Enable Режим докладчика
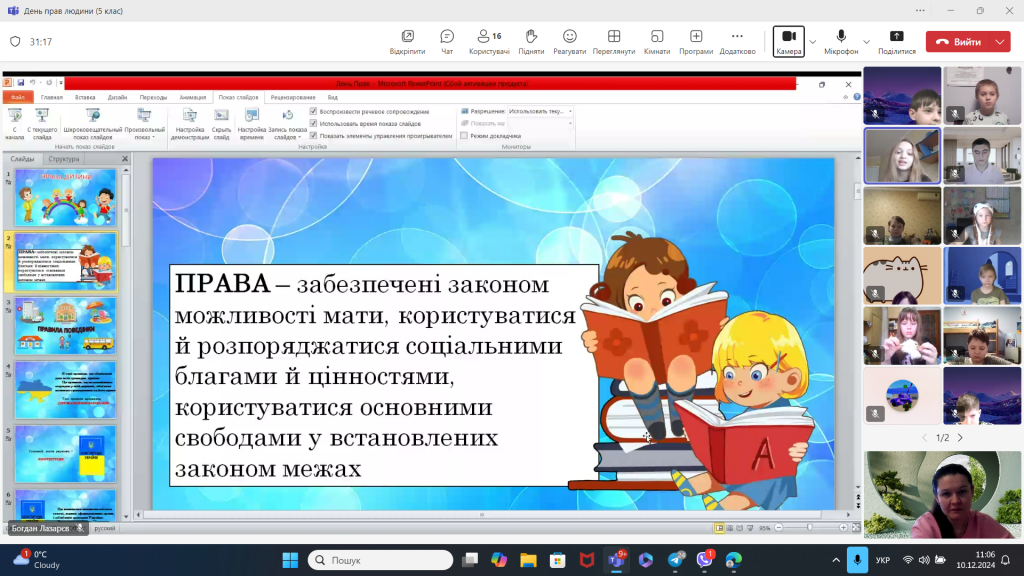 coord(463,134)
